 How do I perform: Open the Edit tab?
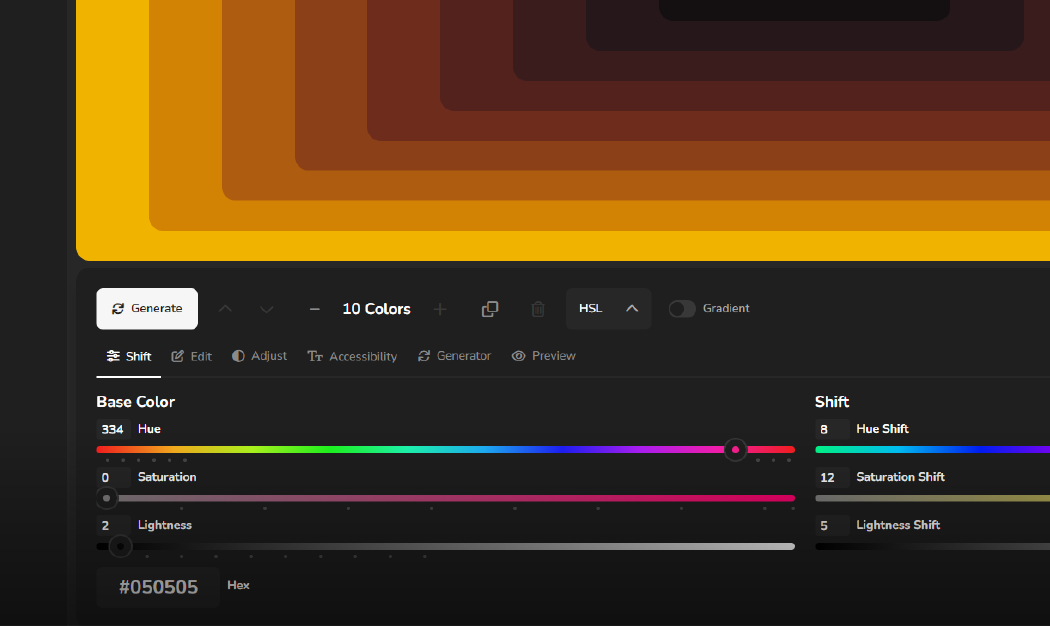click(192, 356)
